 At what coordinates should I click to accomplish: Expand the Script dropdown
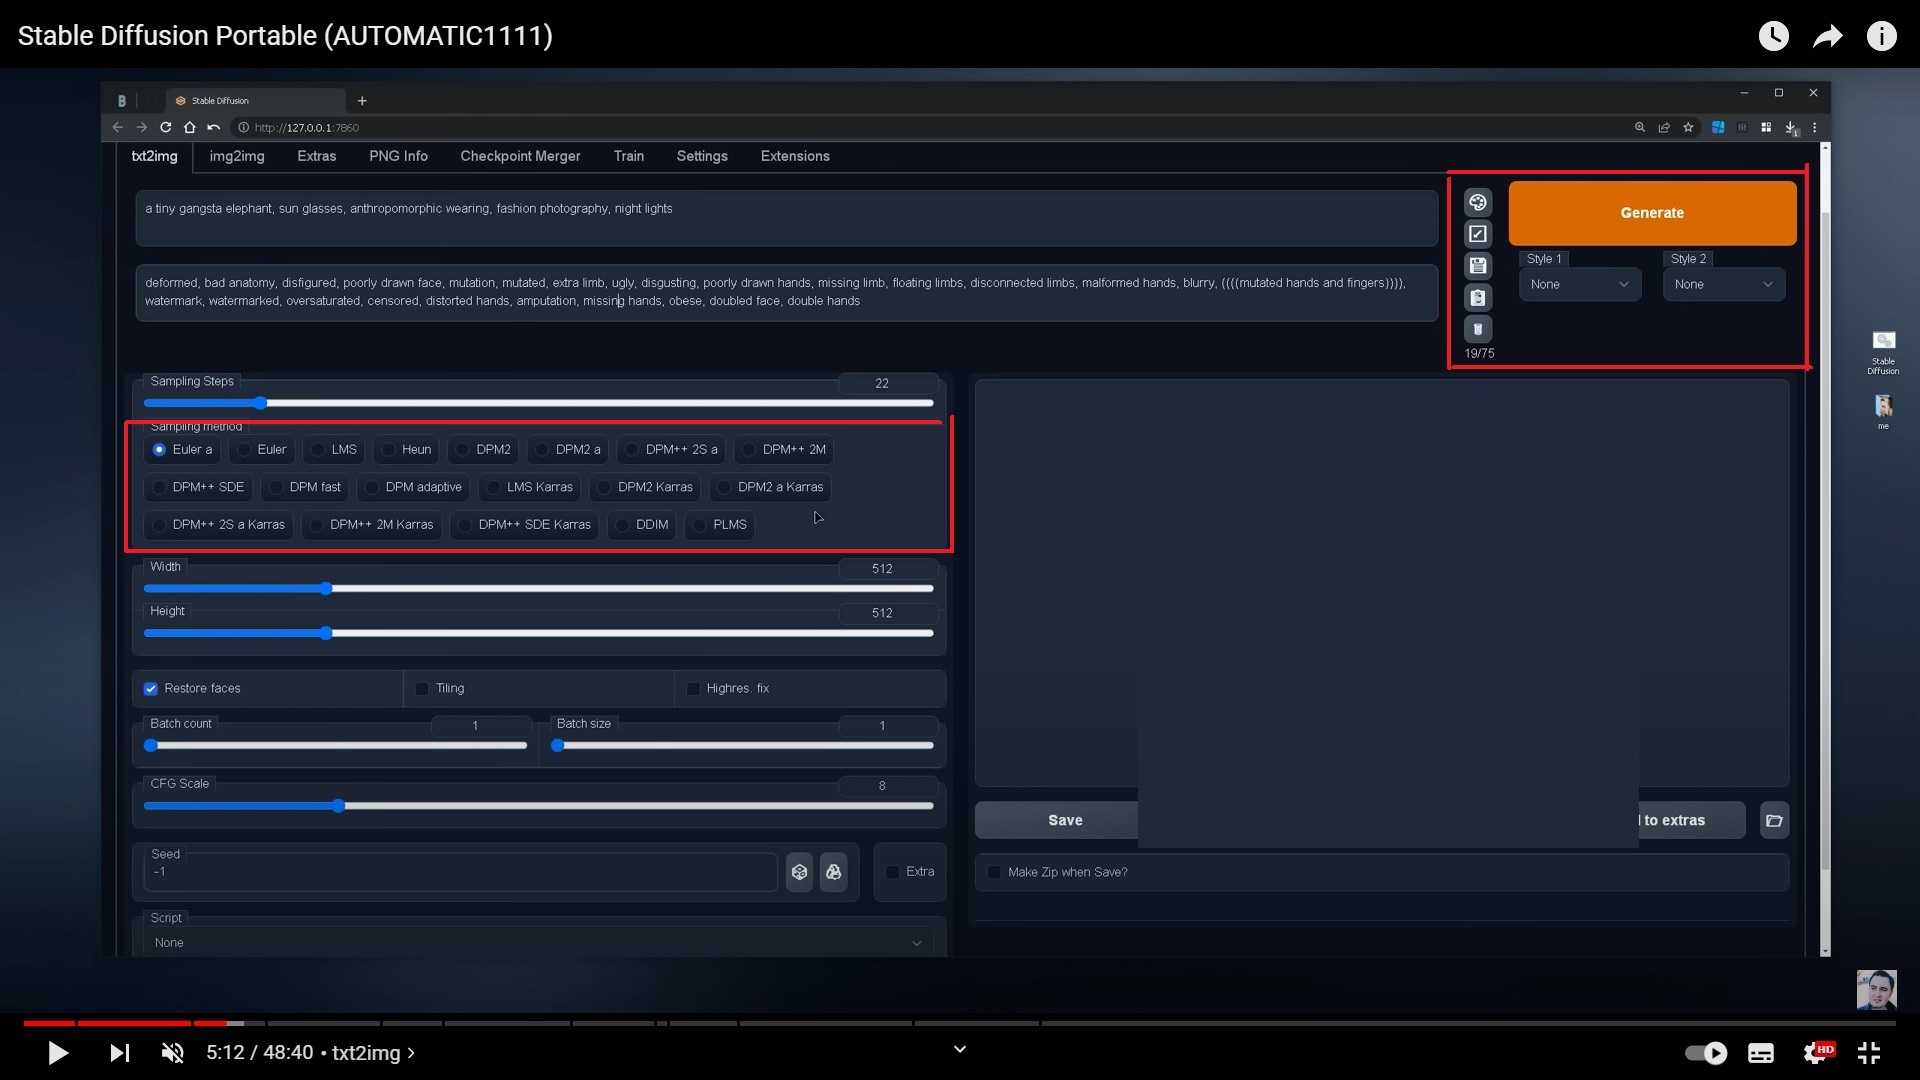[538, 943]
